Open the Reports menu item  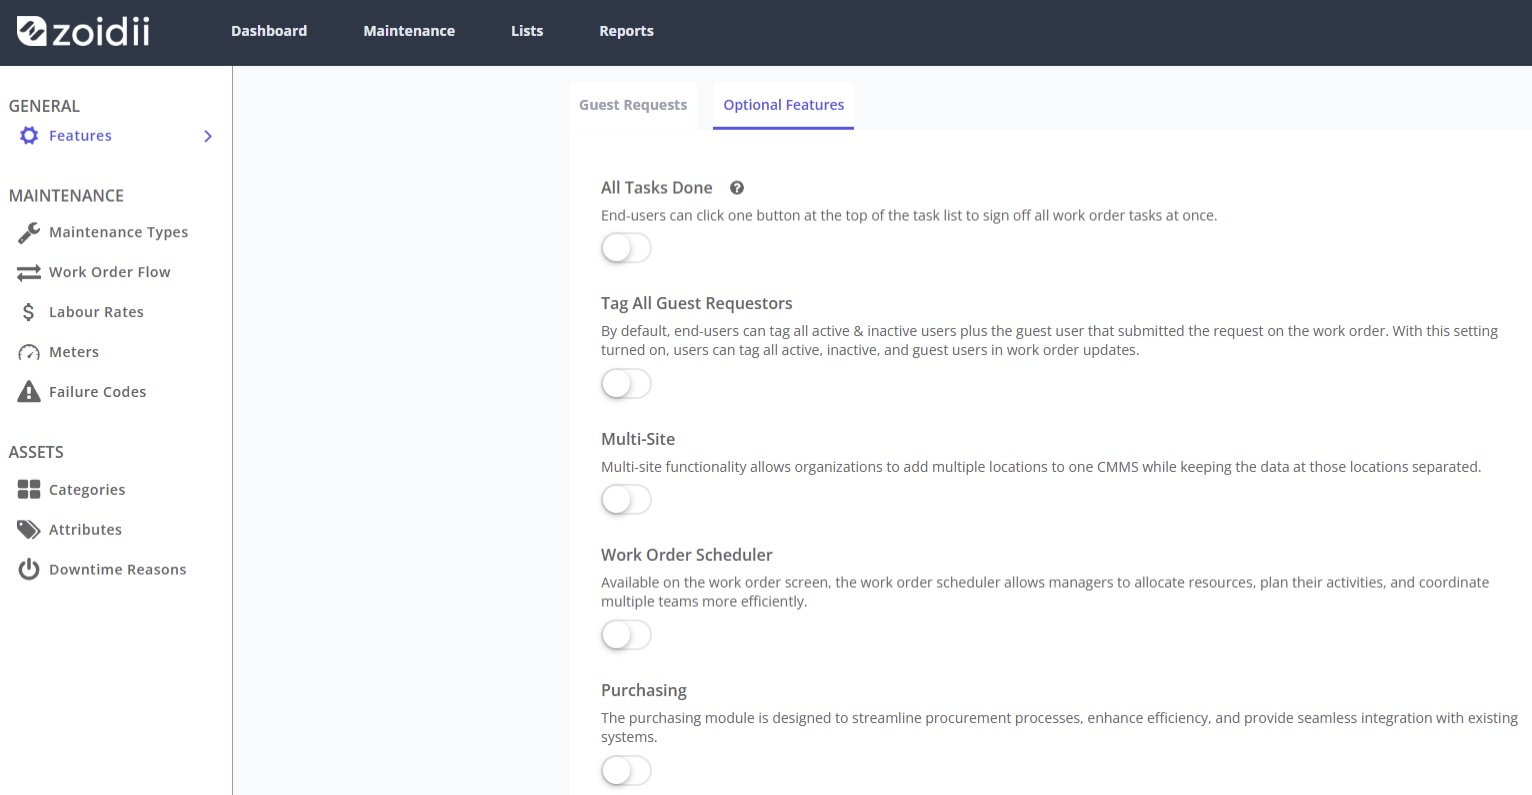626,31
